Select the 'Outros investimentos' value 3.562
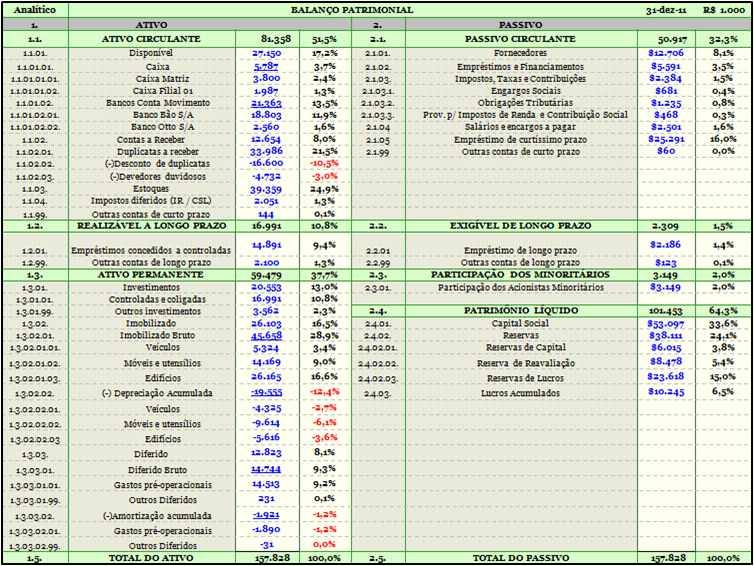Viewport: 754px width, 566px height. click(266, 311)
